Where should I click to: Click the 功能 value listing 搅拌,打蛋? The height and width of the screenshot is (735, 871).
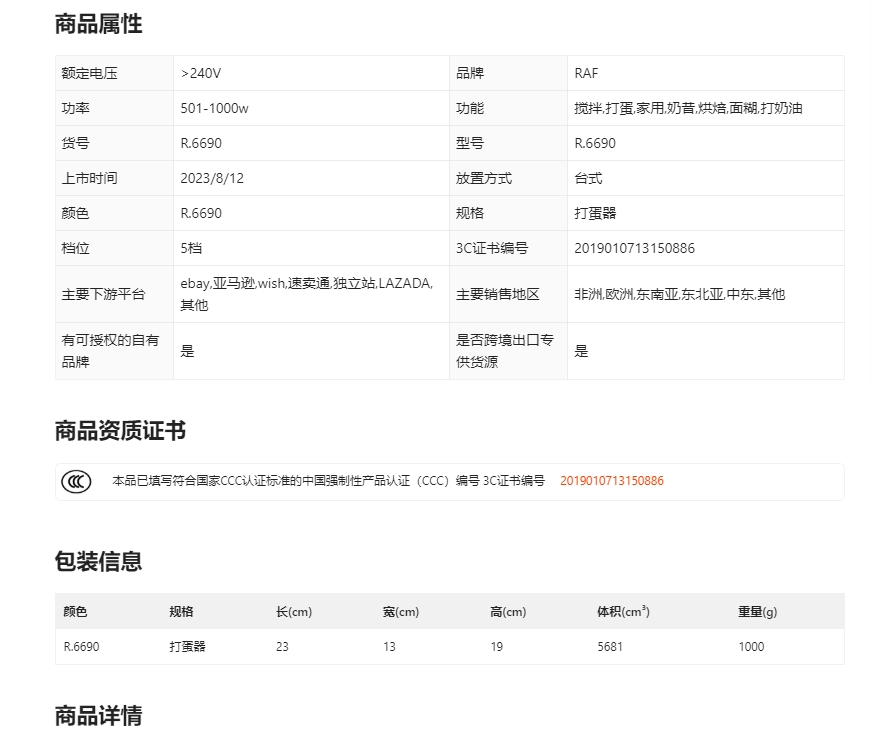coord(688,108)
